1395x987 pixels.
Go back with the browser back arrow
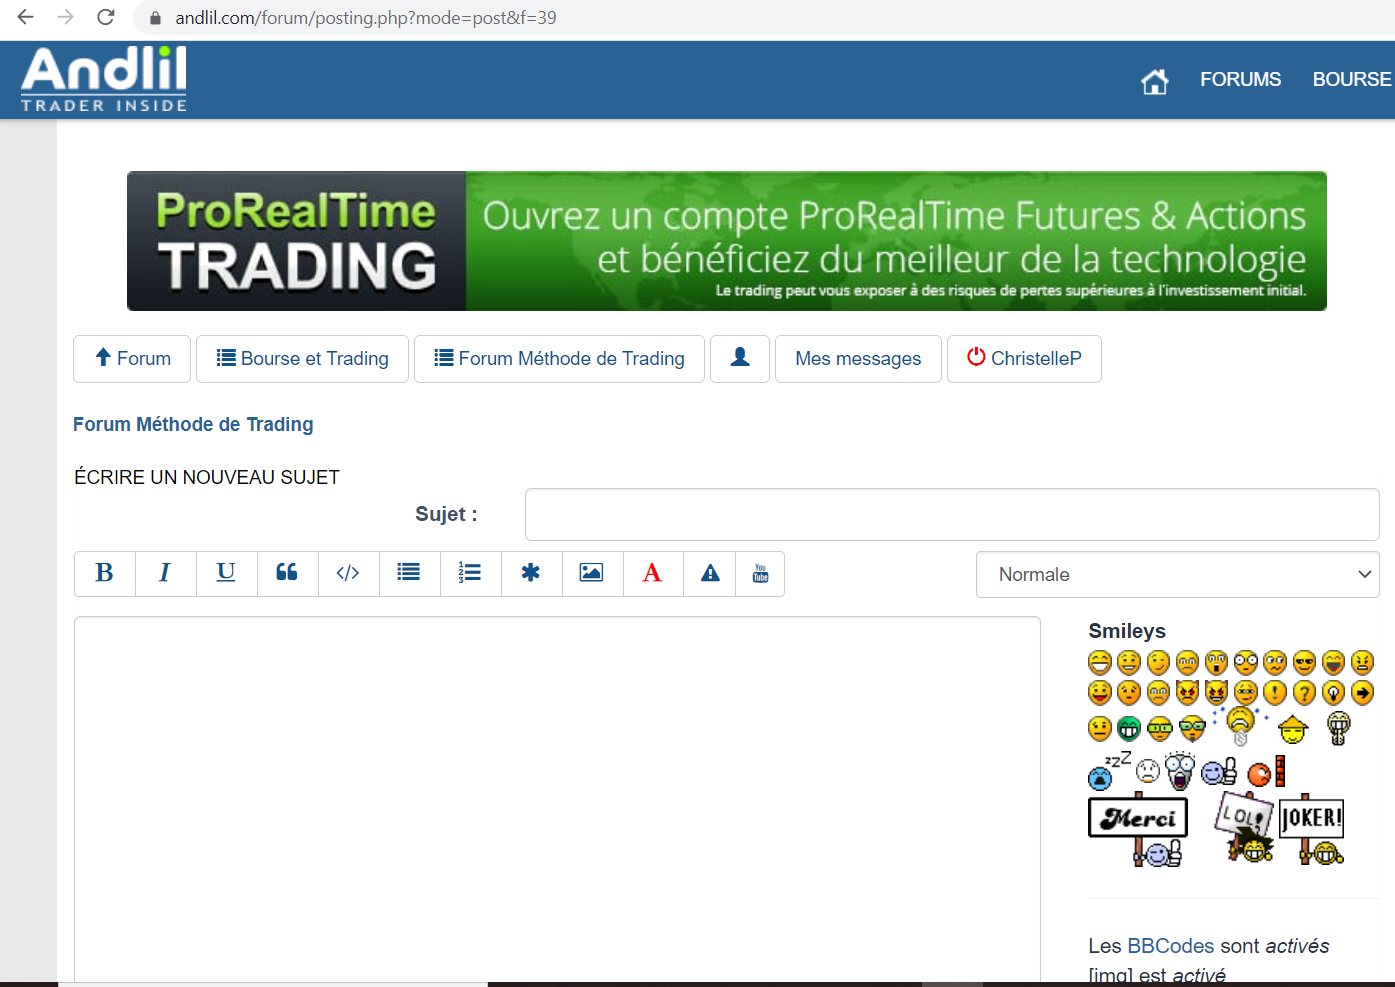click(26, 17)
